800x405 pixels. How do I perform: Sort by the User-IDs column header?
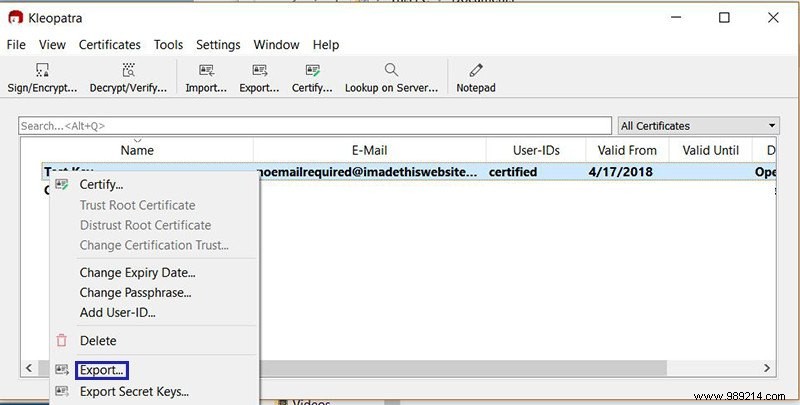coord(536,150)
